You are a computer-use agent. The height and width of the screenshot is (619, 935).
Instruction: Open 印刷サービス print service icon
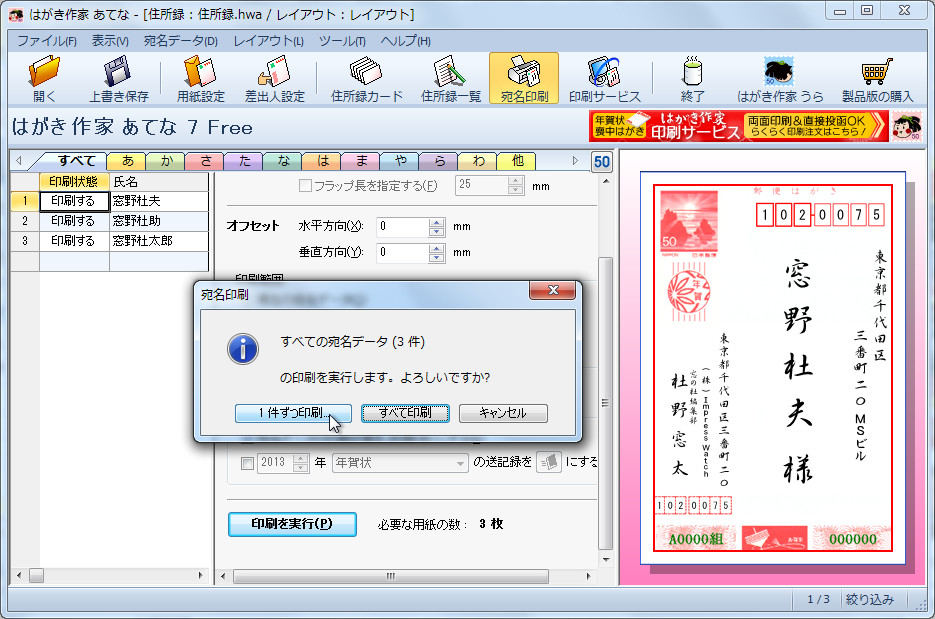(606, 77)
